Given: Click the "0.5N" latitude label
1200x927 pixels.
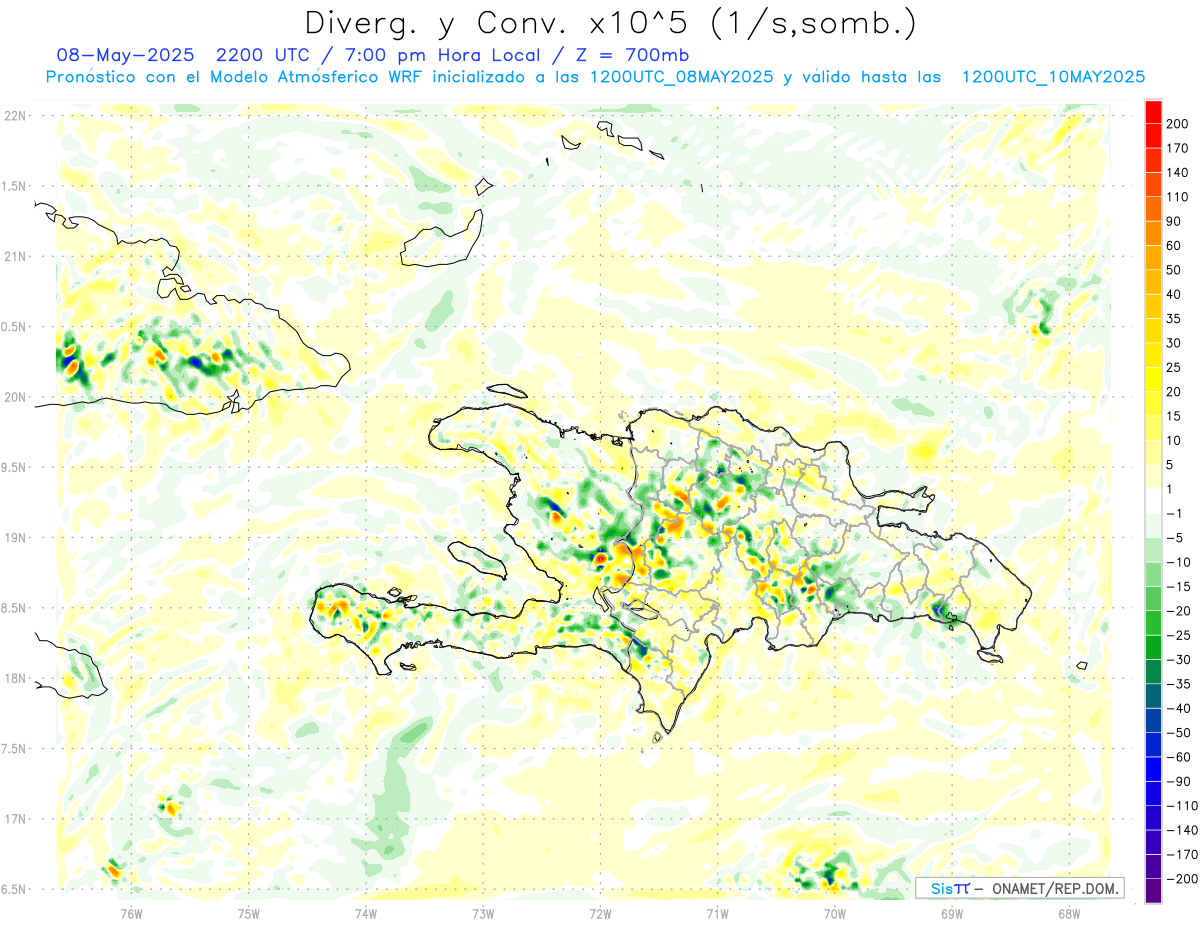Looking at the screenshot, I should tap(14, 327).
